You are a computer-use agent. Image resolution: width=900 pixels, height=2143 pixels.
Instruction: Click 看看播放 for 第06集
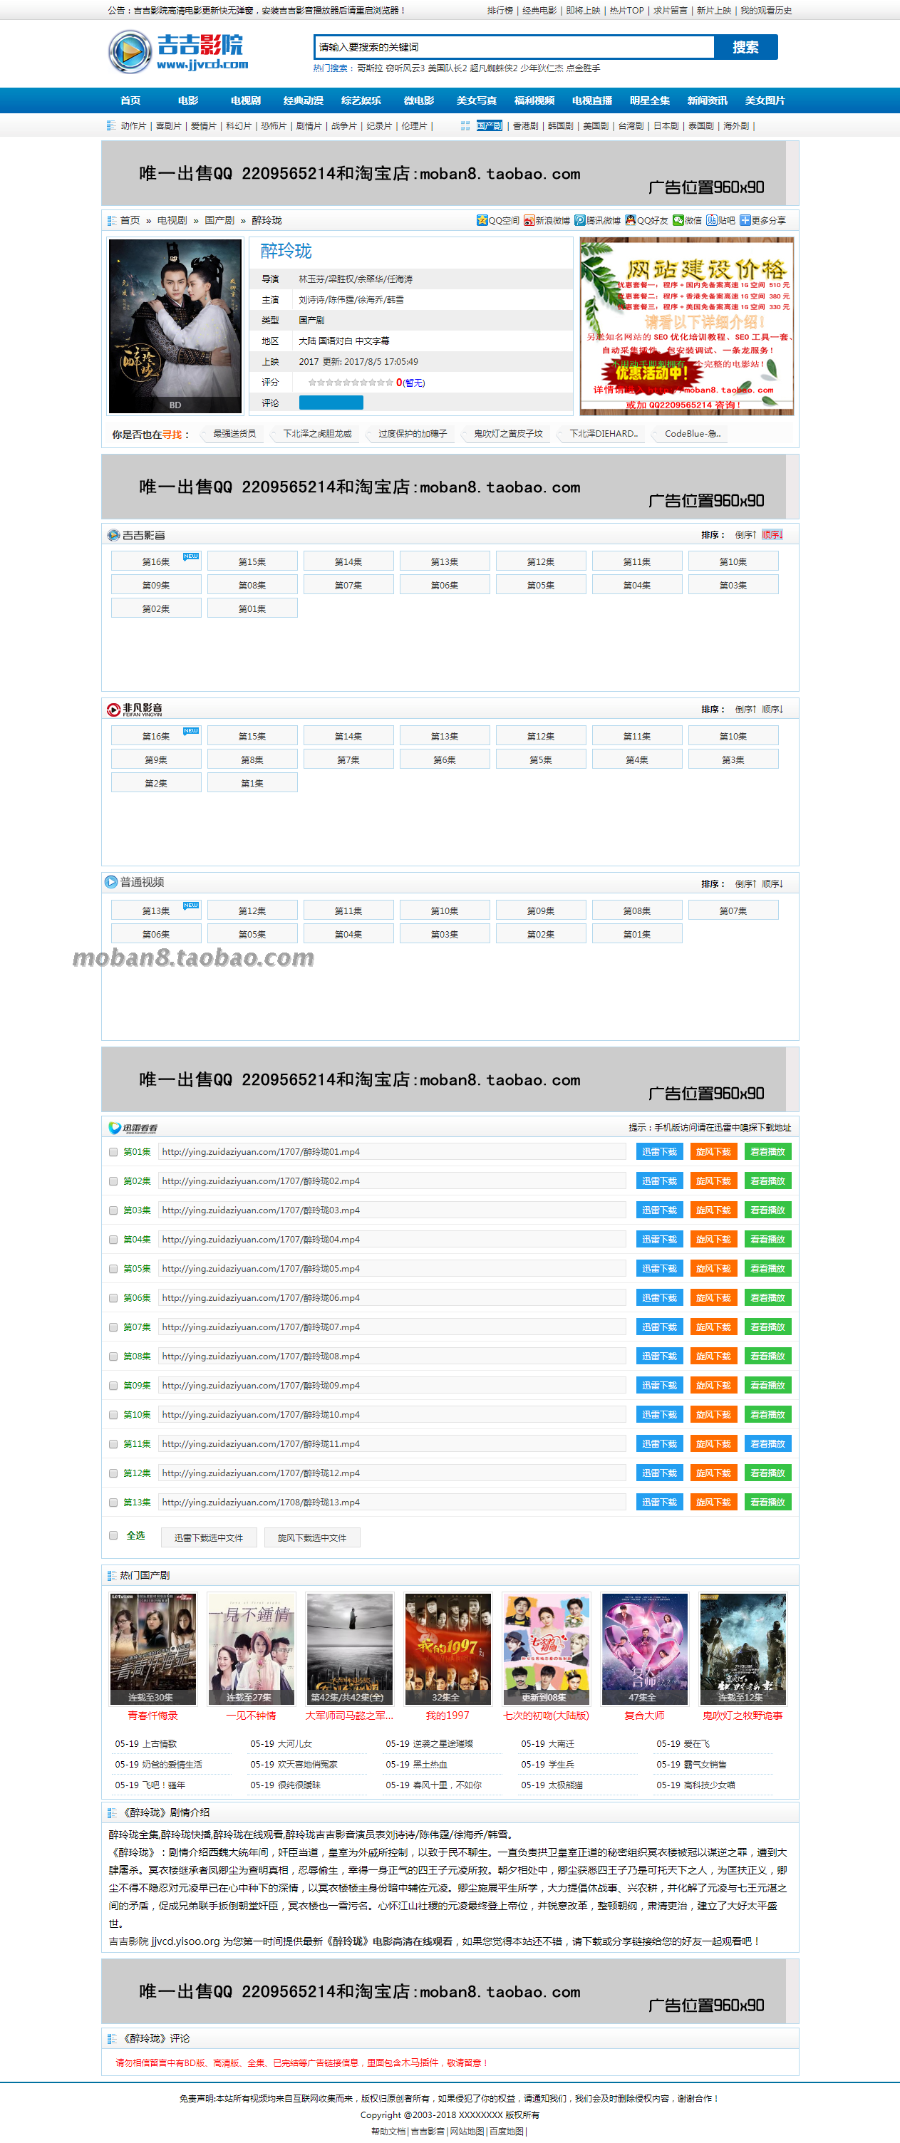(x=768, y=1298)
